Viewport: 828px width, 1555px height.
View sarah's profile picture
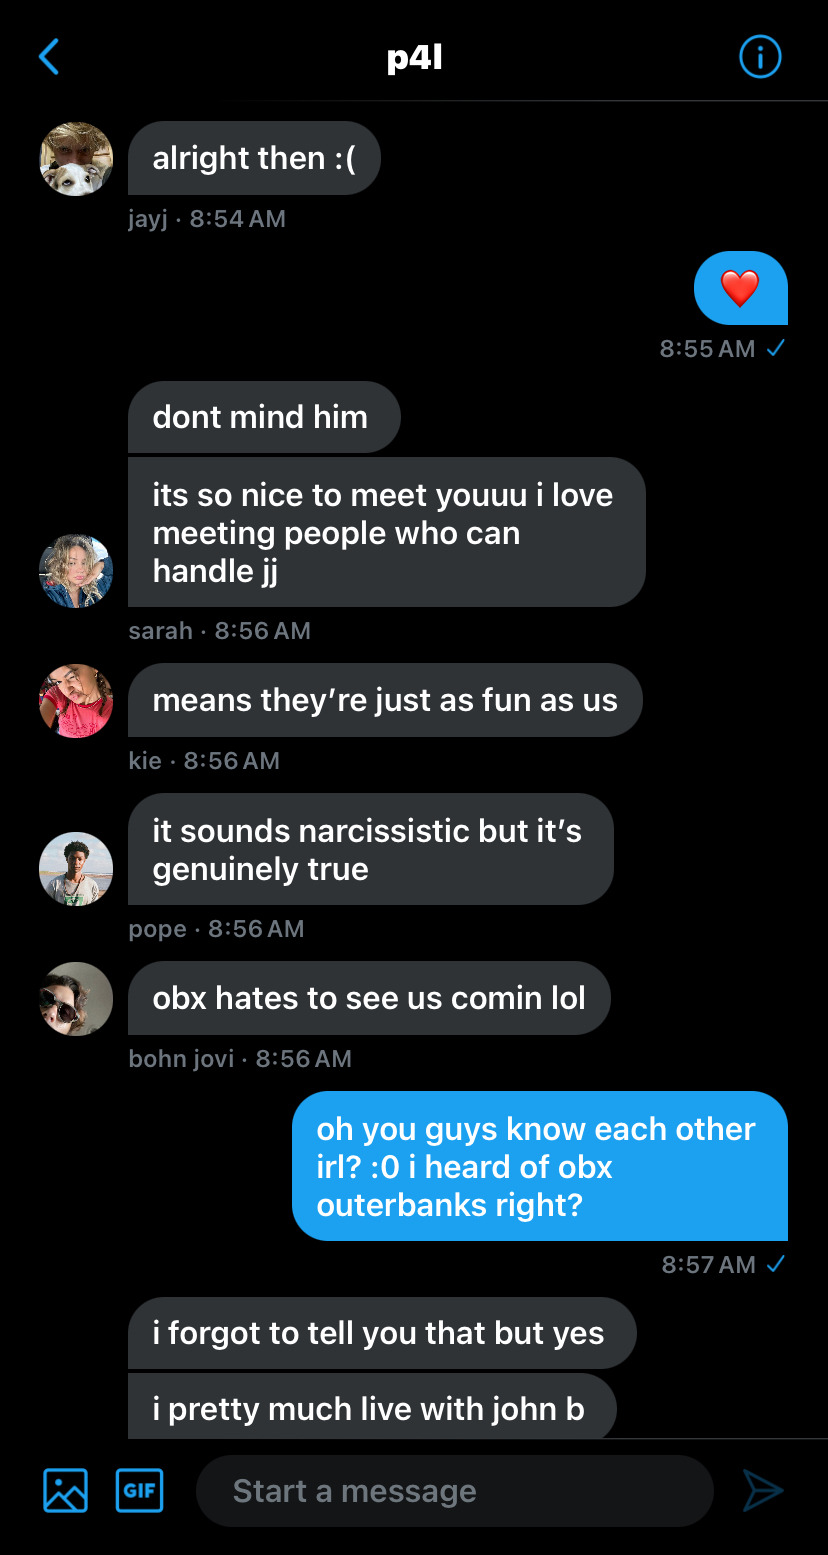click(x=76, y=570)
